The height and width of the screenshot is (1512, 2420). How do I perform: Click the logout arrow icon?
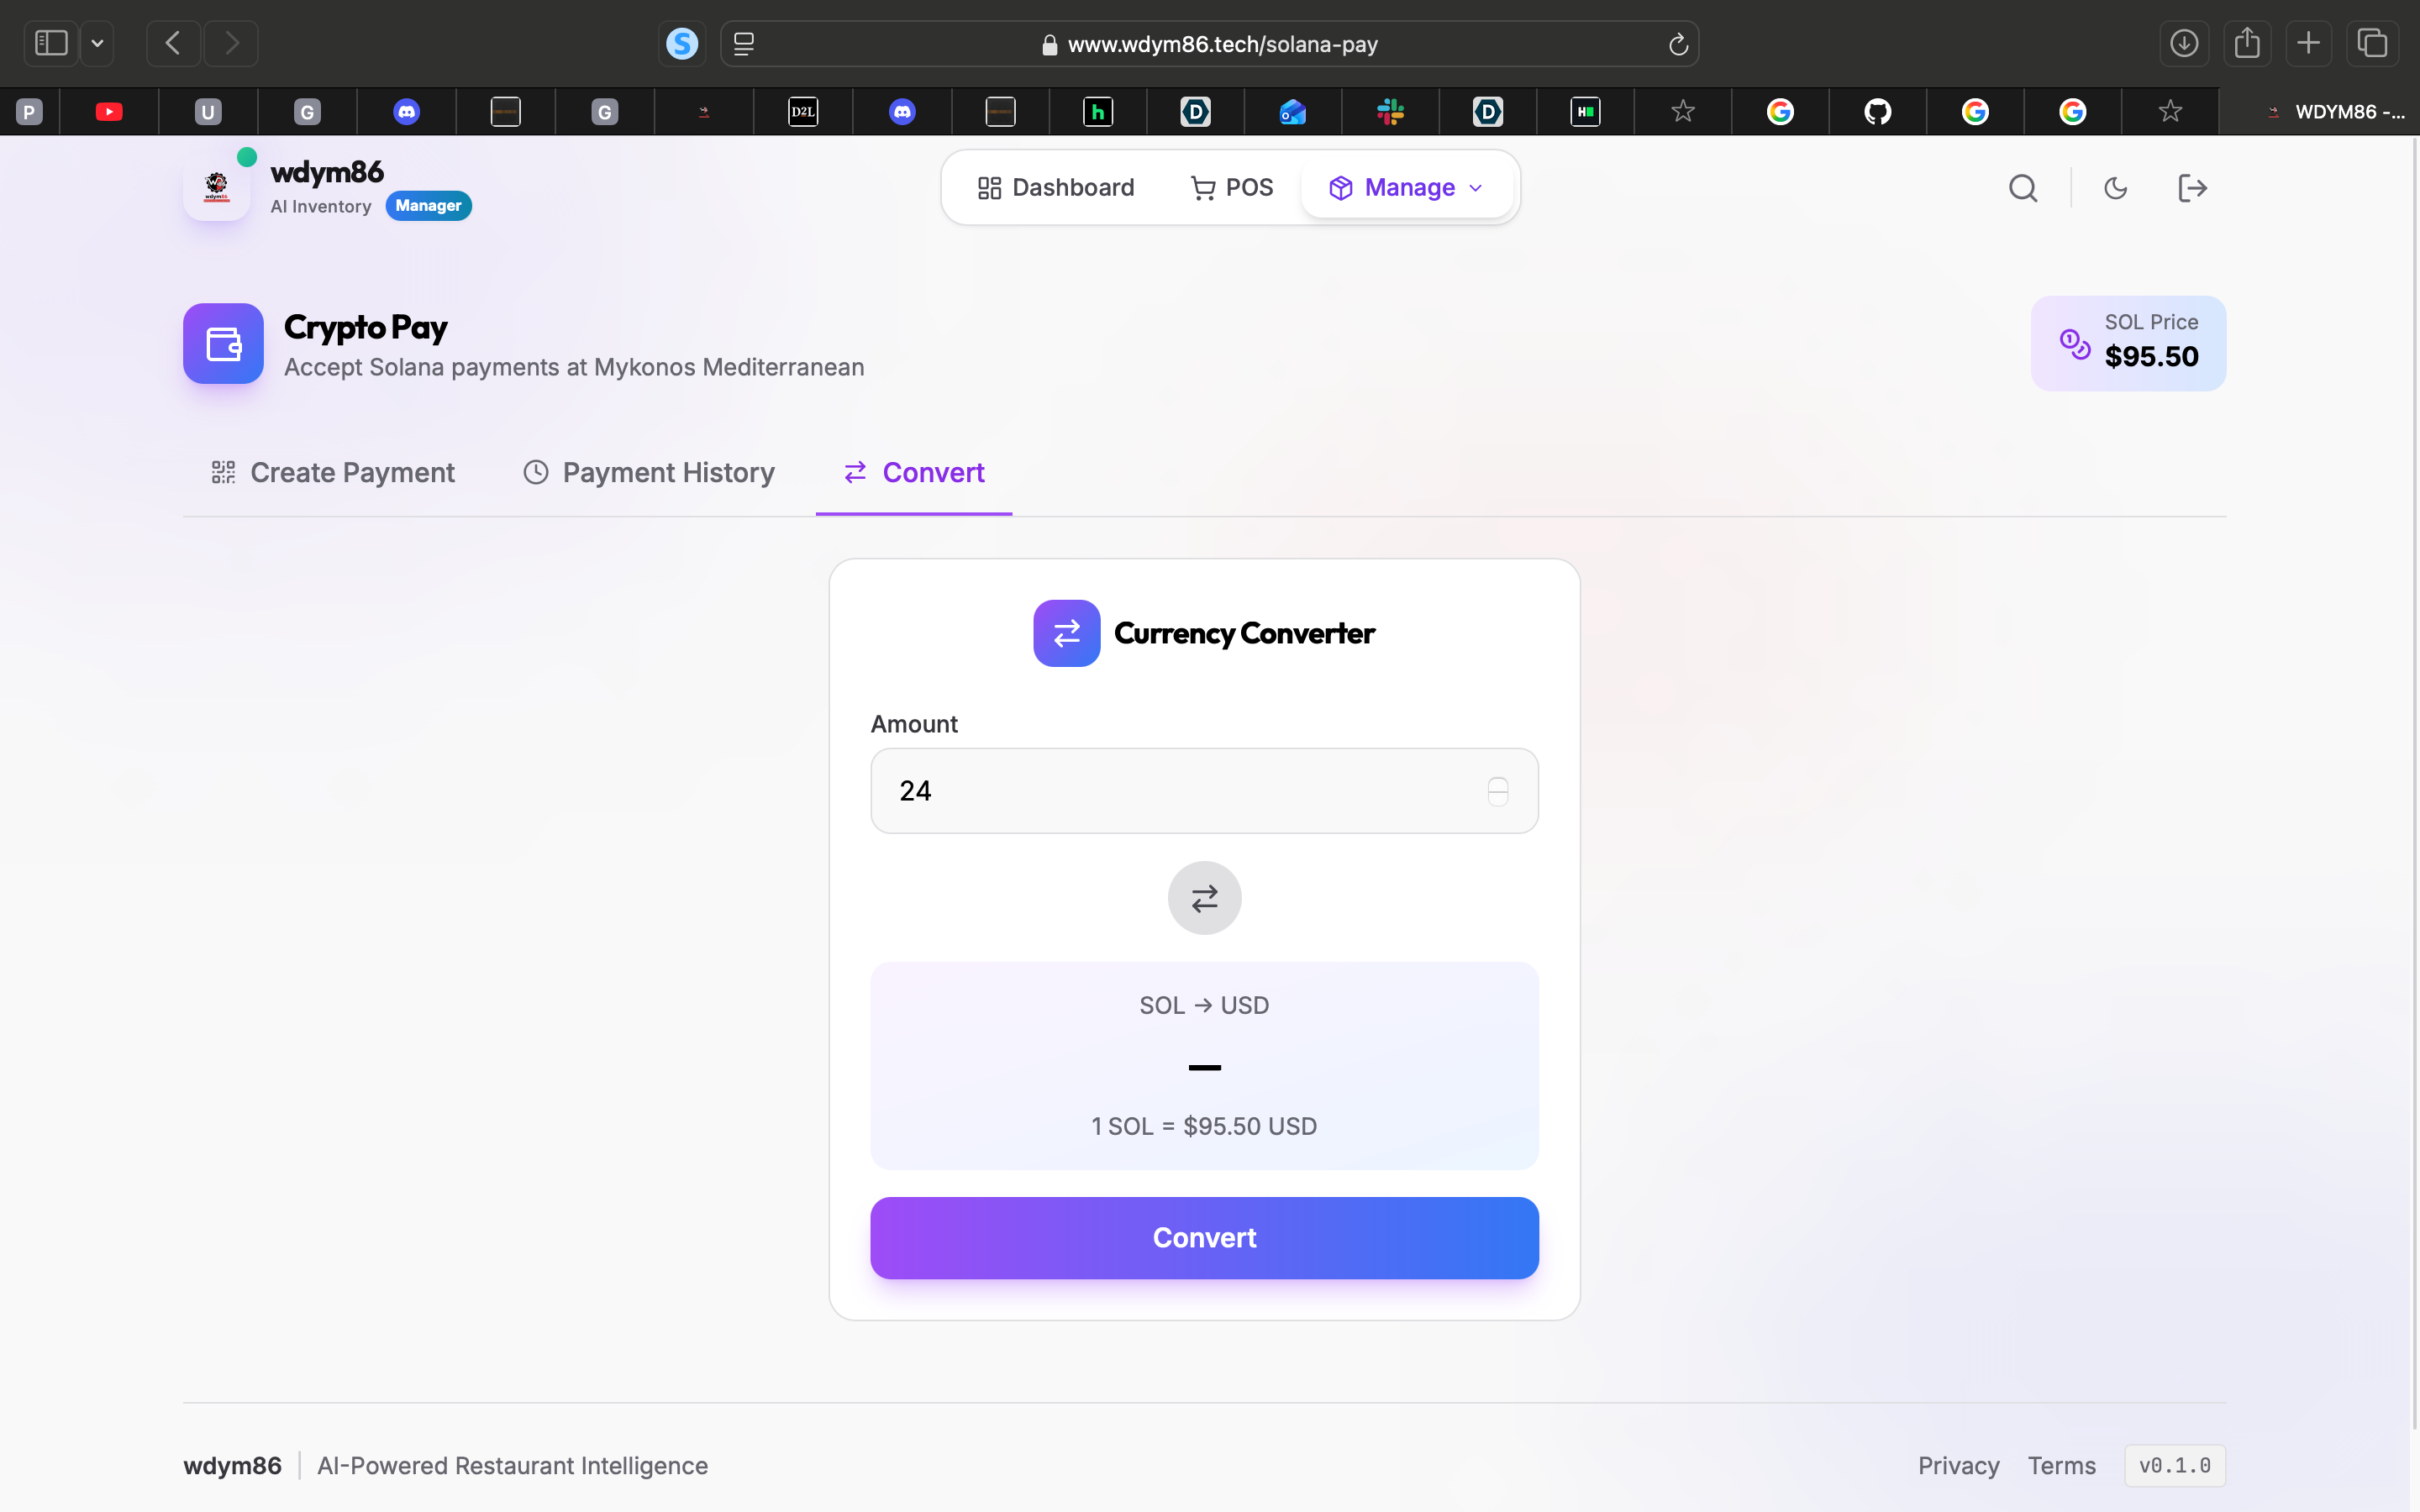pyautogui.click(x=2192, y=188)
